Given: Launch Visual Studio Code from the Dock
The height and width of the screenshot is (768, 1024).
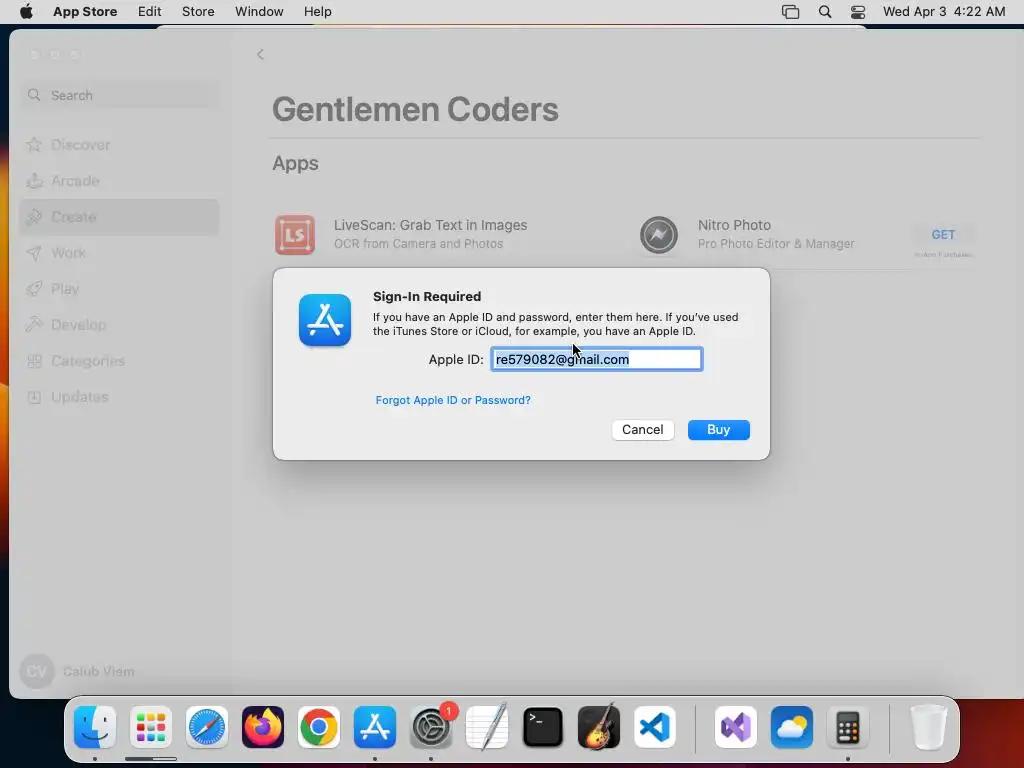Looking at the screenshot, I should tap(655, 727).
